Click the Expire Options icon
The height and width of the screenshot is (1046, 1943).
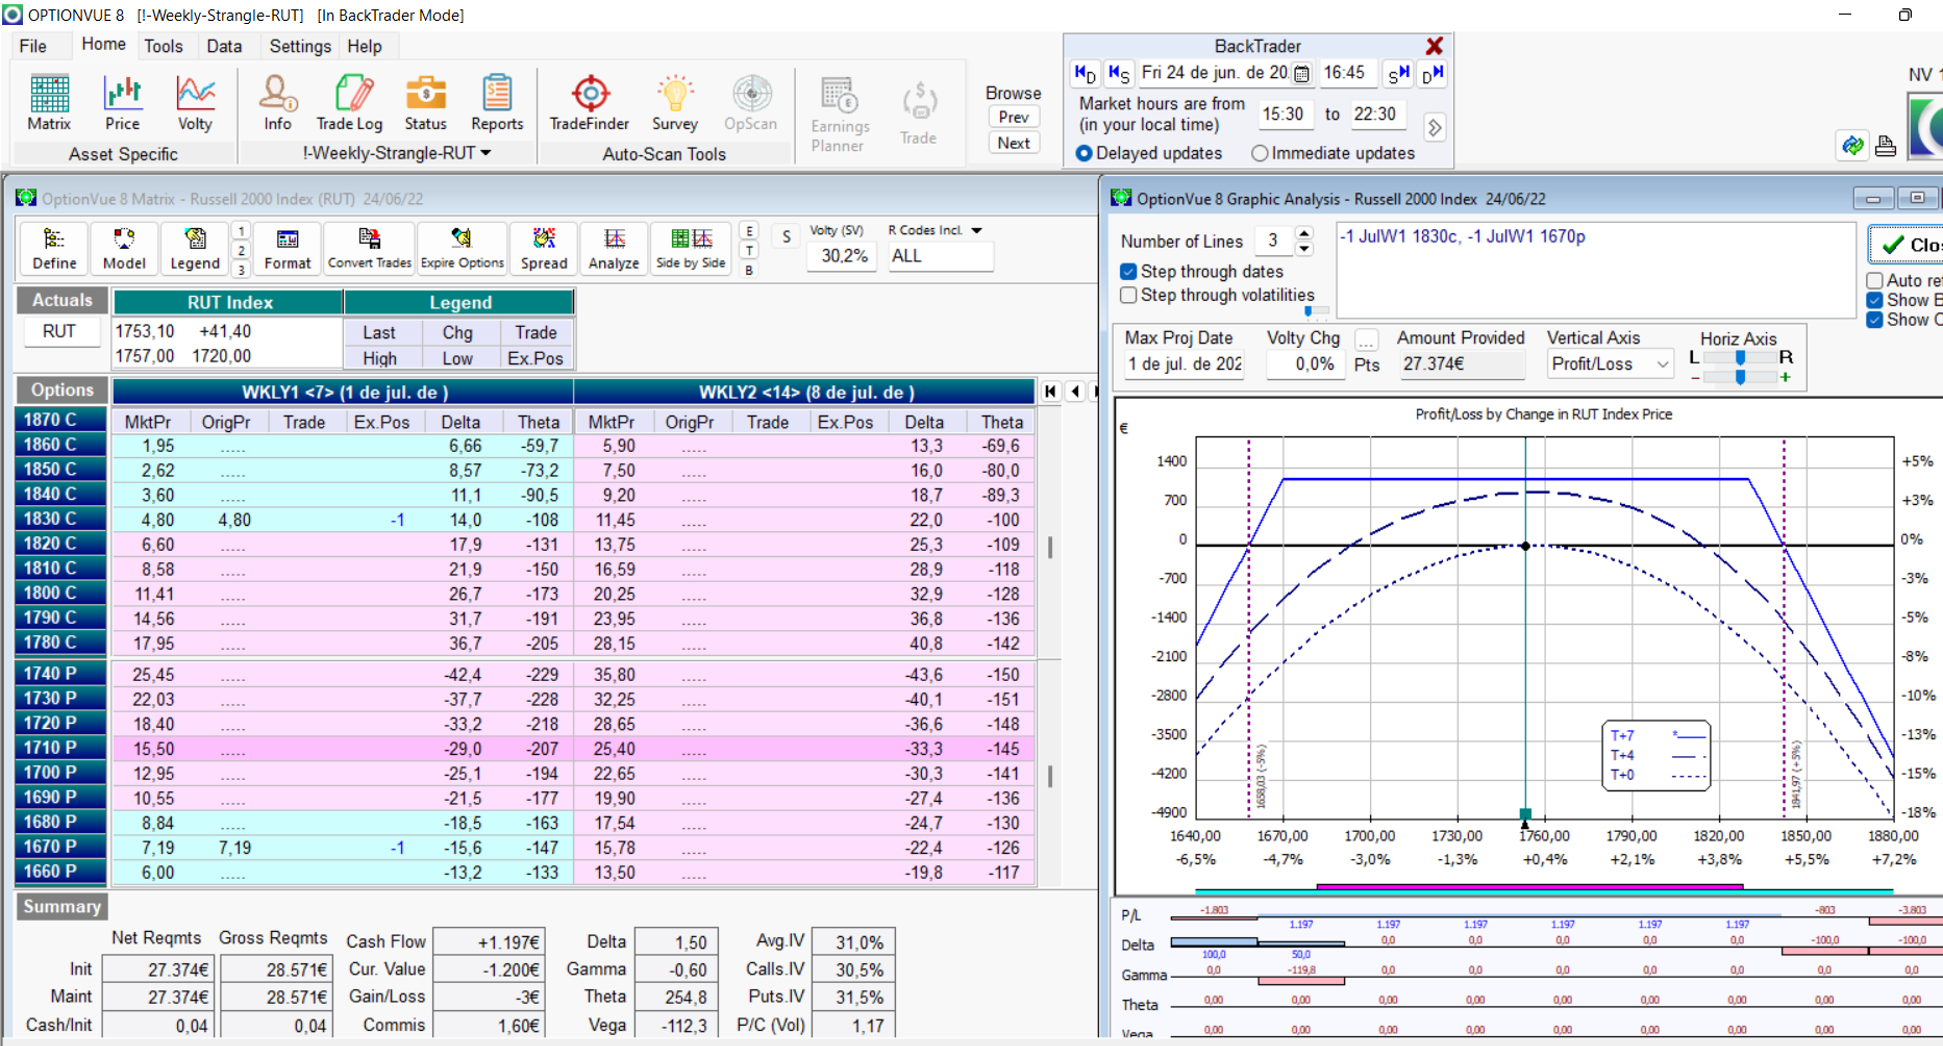(x=462, y=248)
